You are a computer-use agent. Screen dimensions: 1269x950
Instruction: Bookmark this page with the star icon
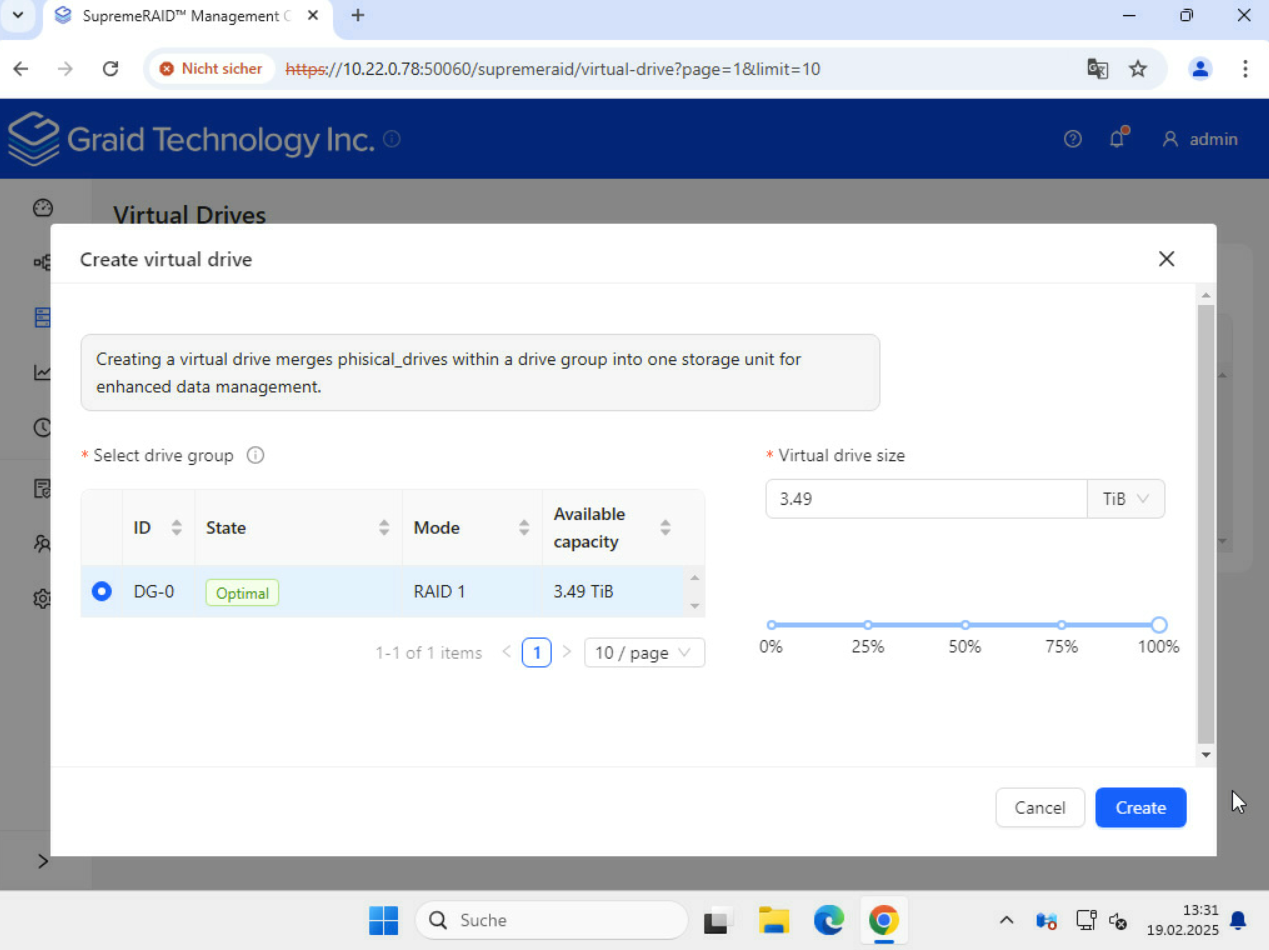tap(1138, 69)
